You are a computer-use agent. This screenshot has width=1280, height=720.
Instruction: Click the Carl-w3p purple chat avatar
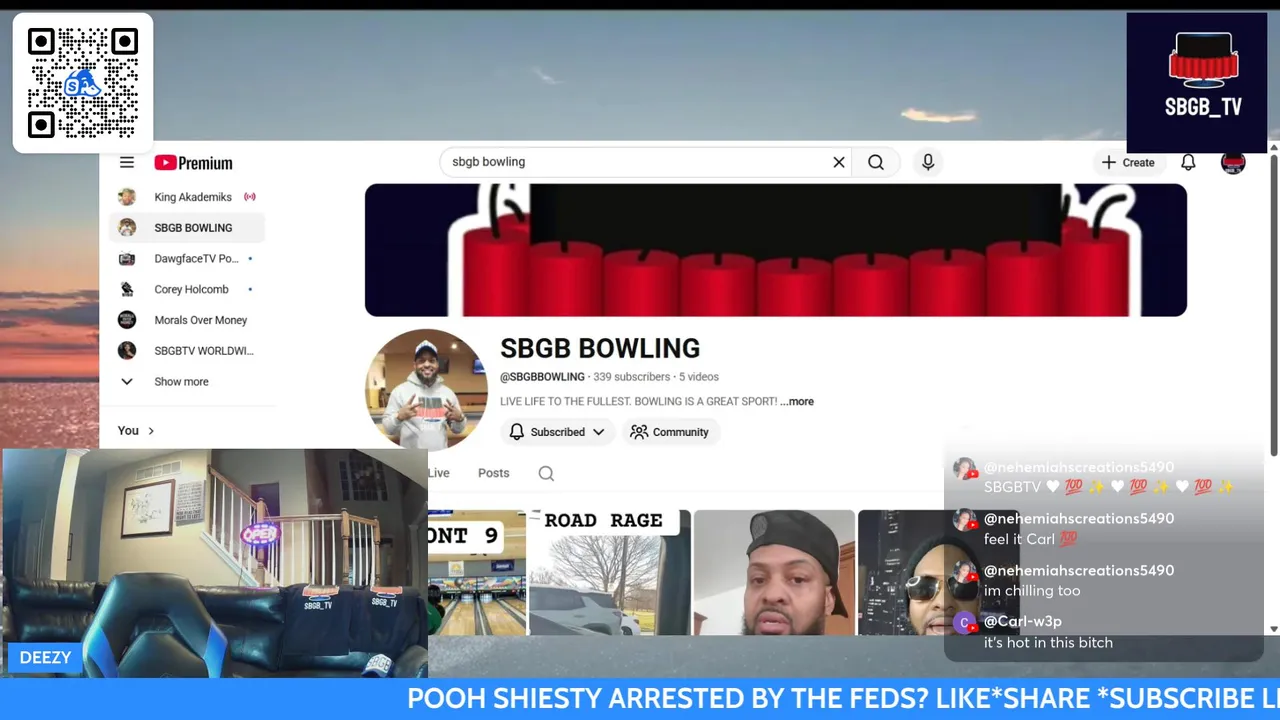pos(964,624)
